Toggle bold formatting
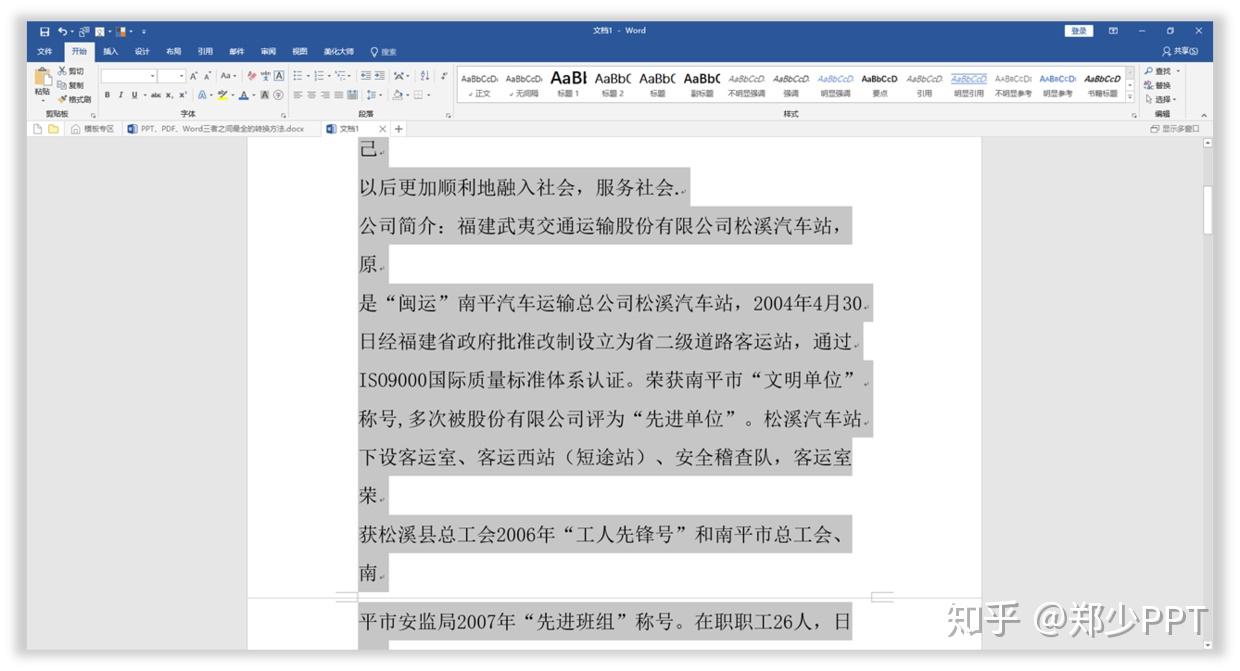This screenshot has height=671, width=1240. 107,95
